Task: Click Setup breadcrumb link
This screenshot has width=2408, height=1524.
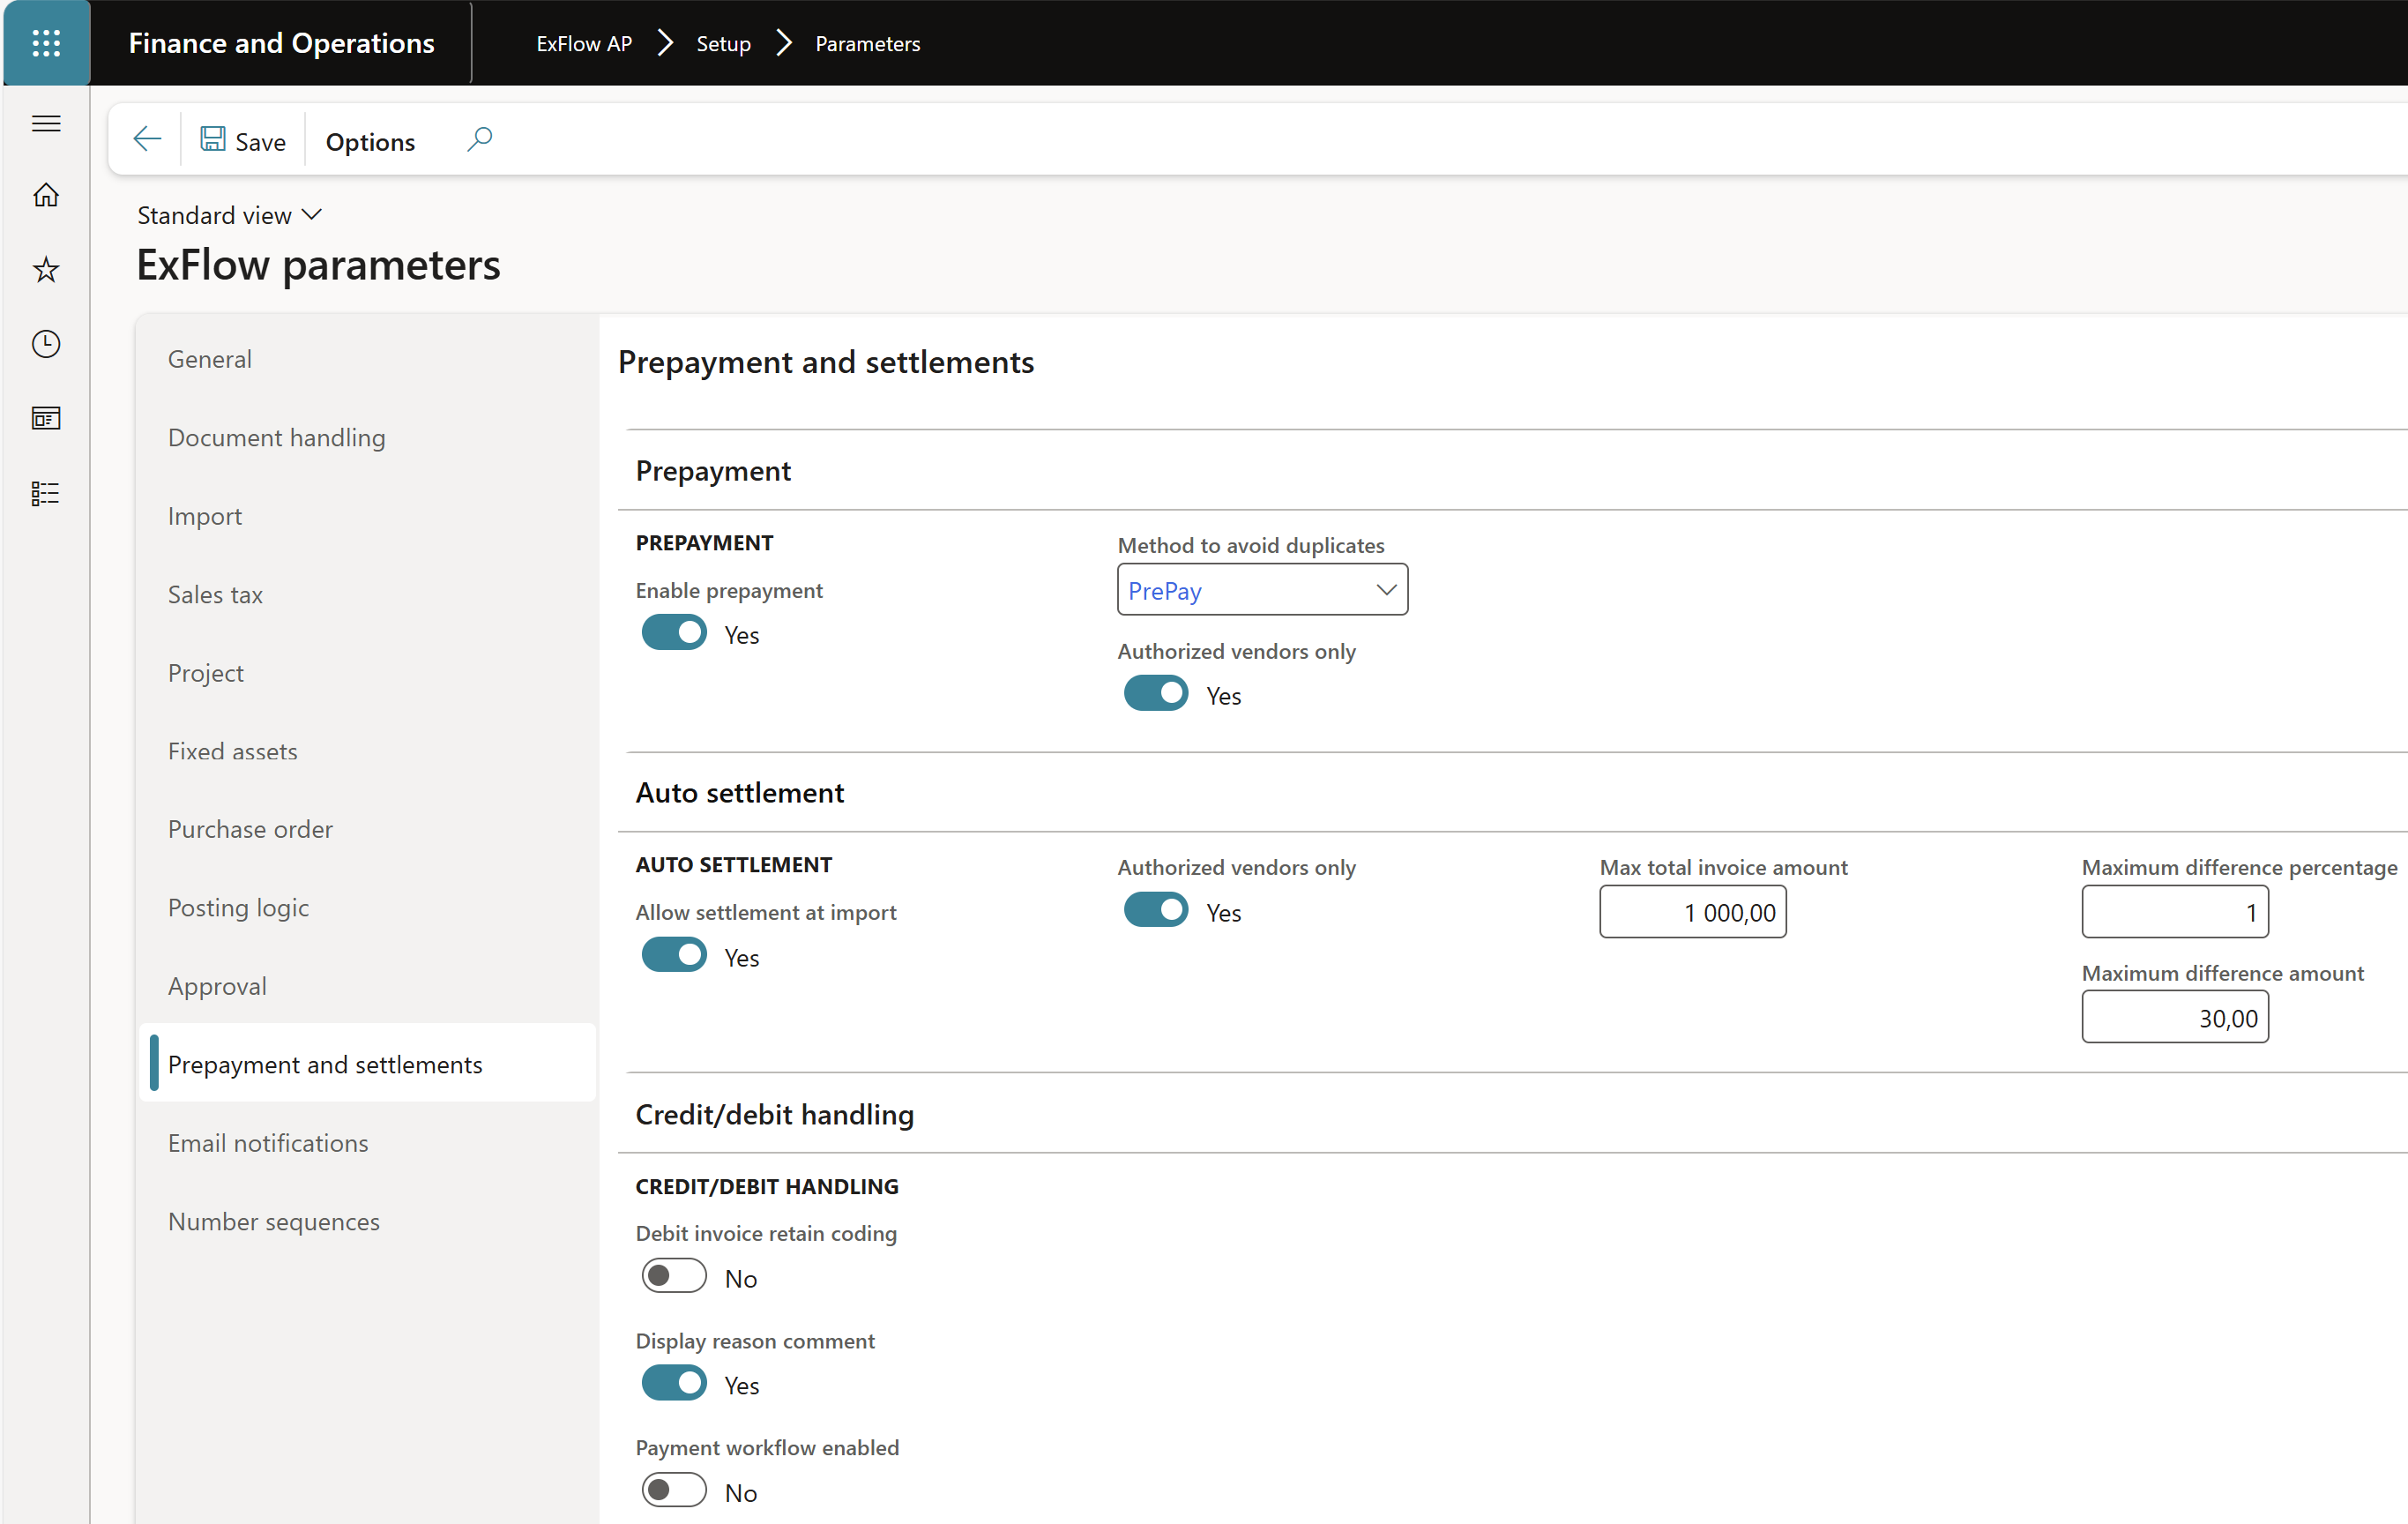Action: tap(723, 43)
